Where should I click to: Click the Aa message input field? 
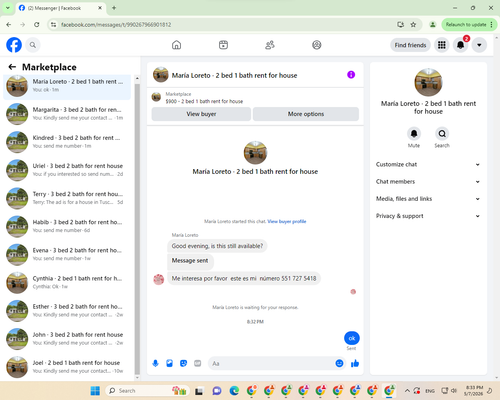tap(272, 363)
